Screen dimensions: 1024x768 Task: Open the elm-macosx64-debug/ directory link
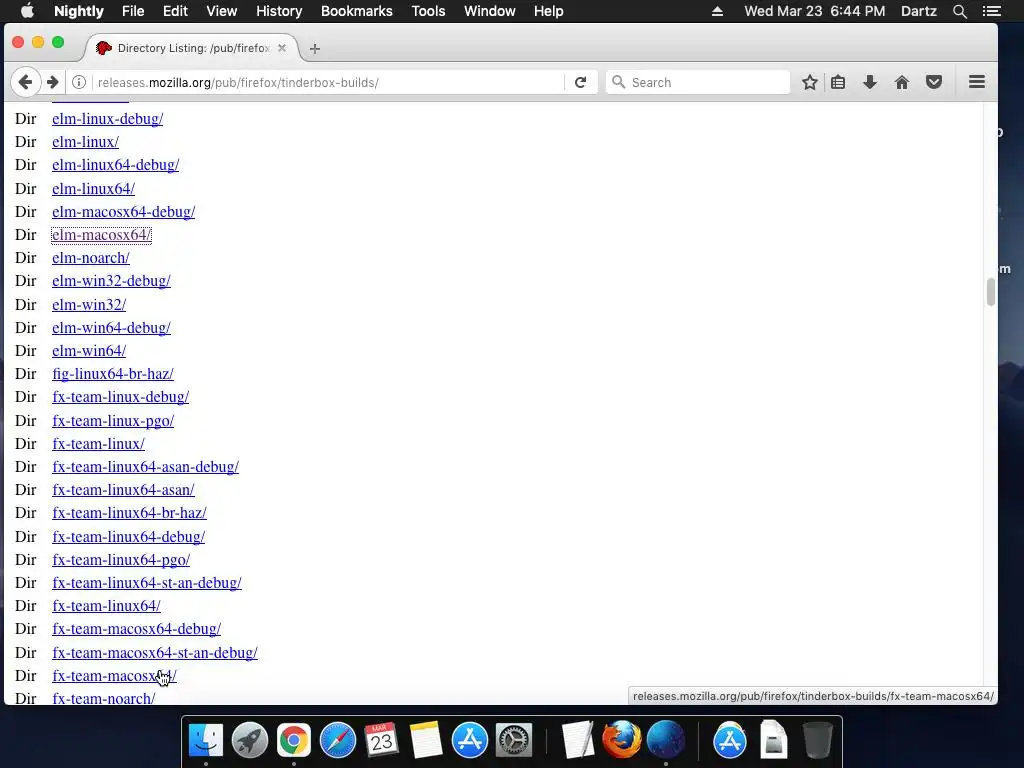(x=123, y=212)
